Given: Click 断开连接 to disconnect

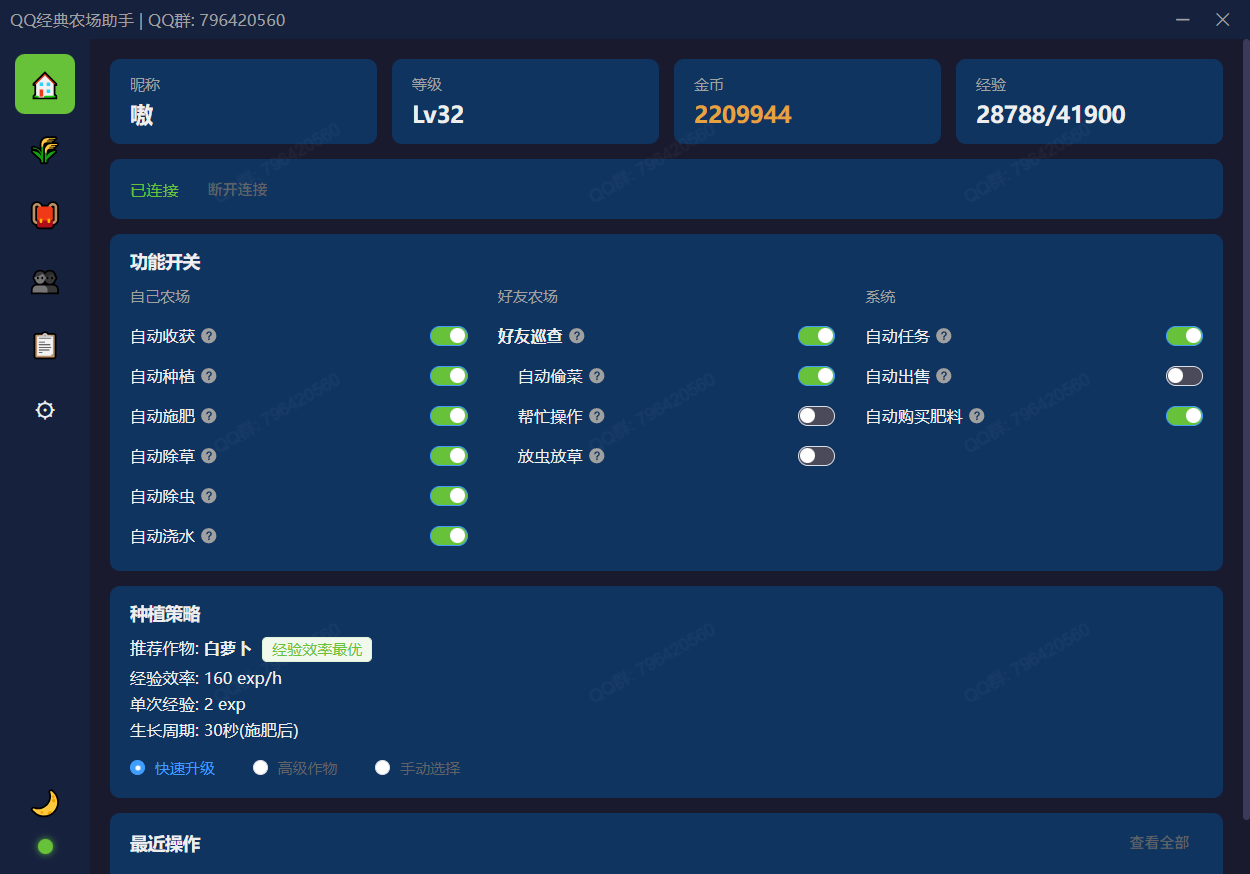Looking at the screenshot, I should click(x=237, y=189).
